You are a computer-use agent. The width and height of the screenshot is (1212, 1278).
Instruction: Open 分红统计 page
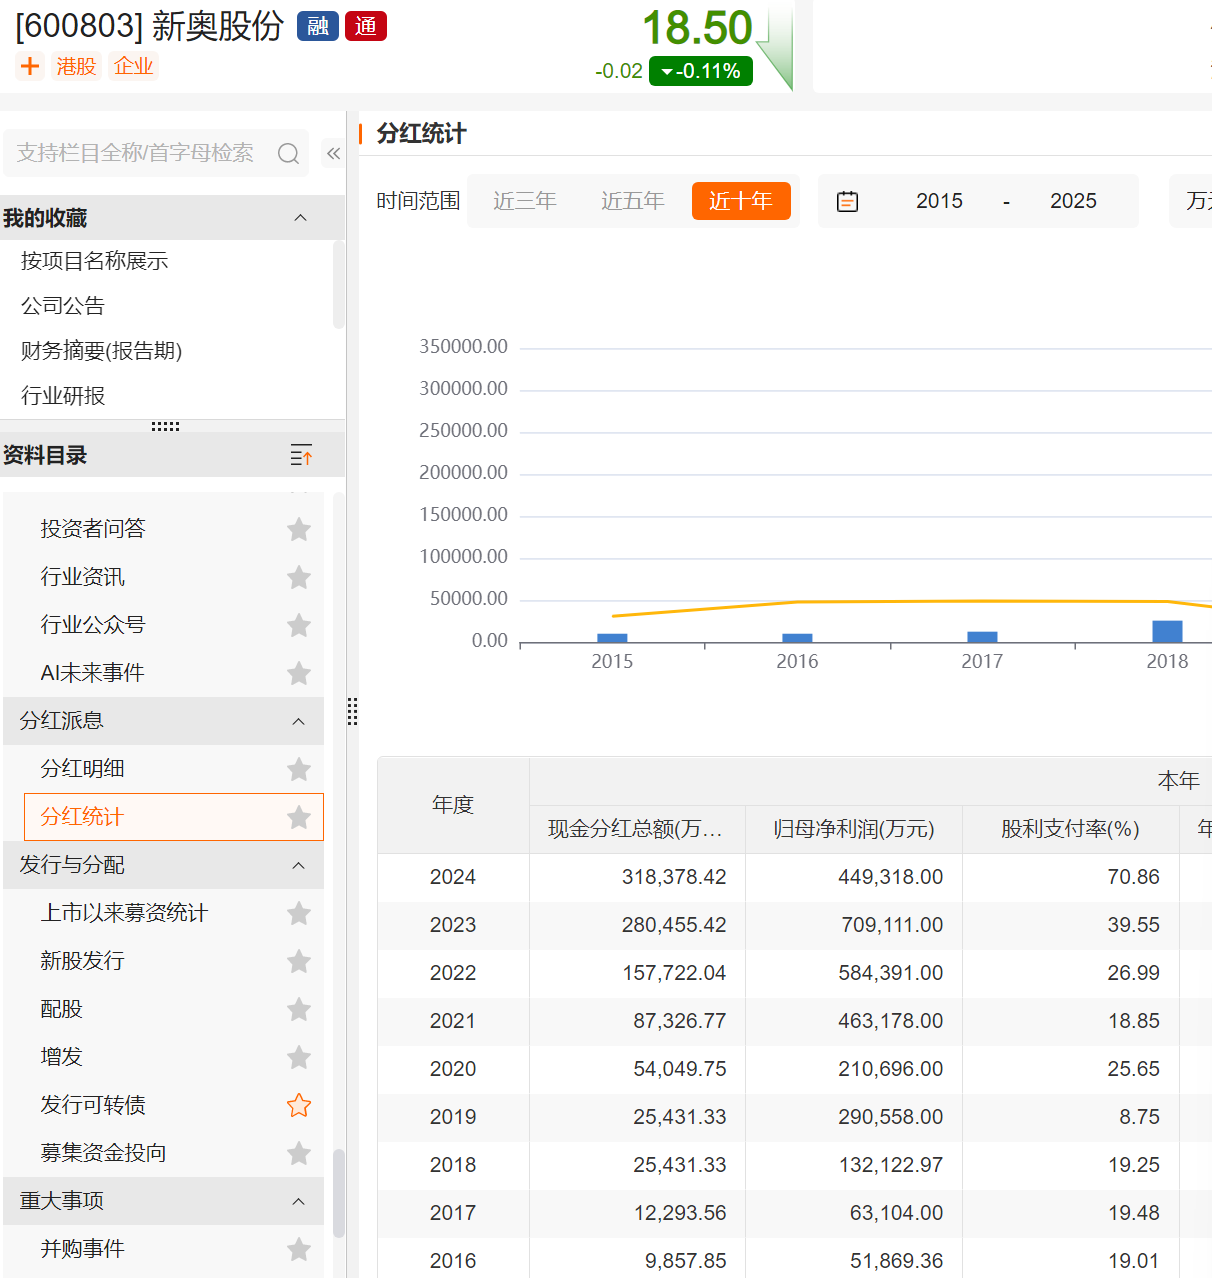(83, 817)
